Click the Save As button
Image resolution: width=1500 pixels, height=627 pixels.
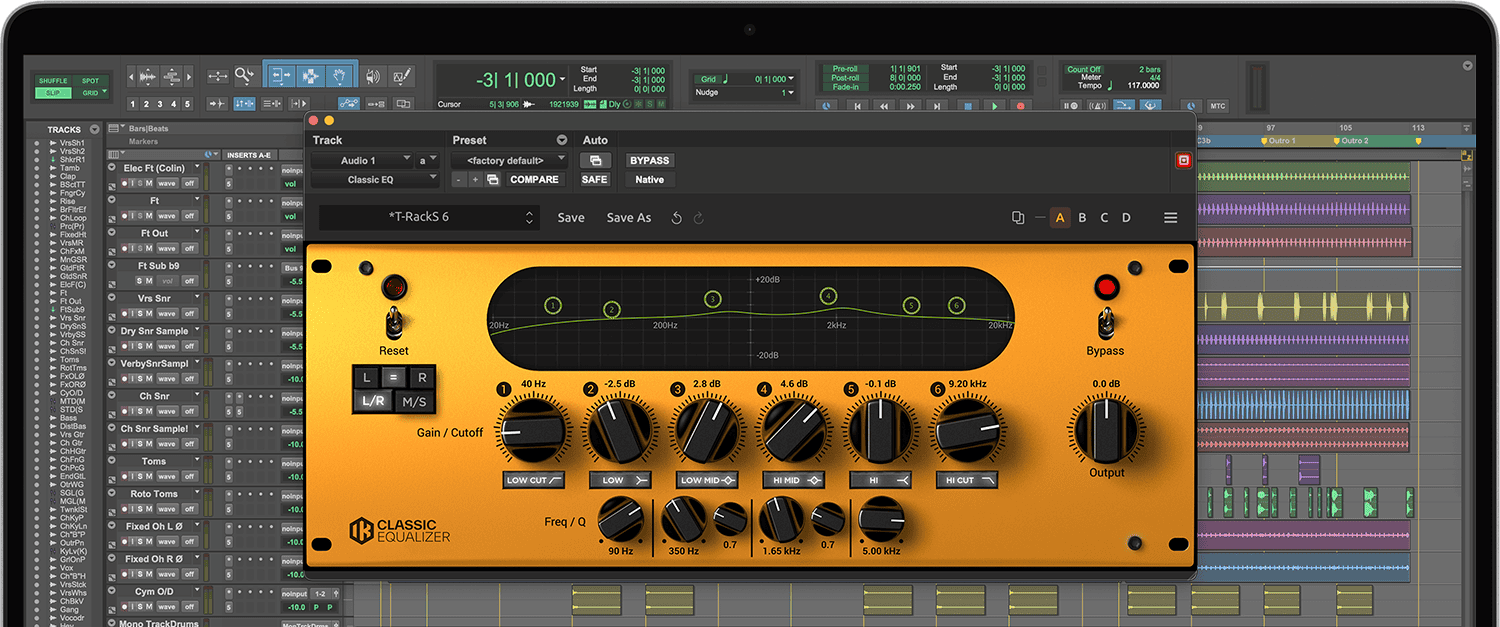pyautogui.click(x=629, y=217)
